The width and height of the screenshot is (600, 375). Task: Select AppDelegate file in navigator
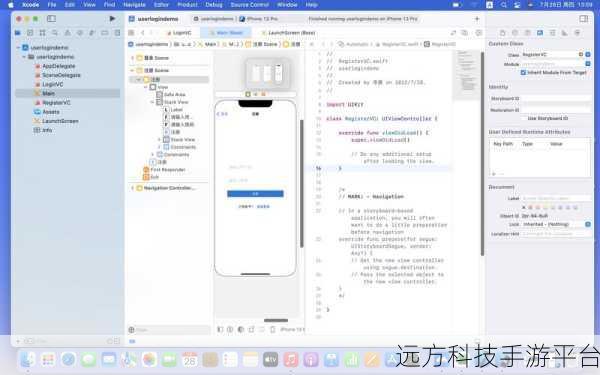[59, 66]
